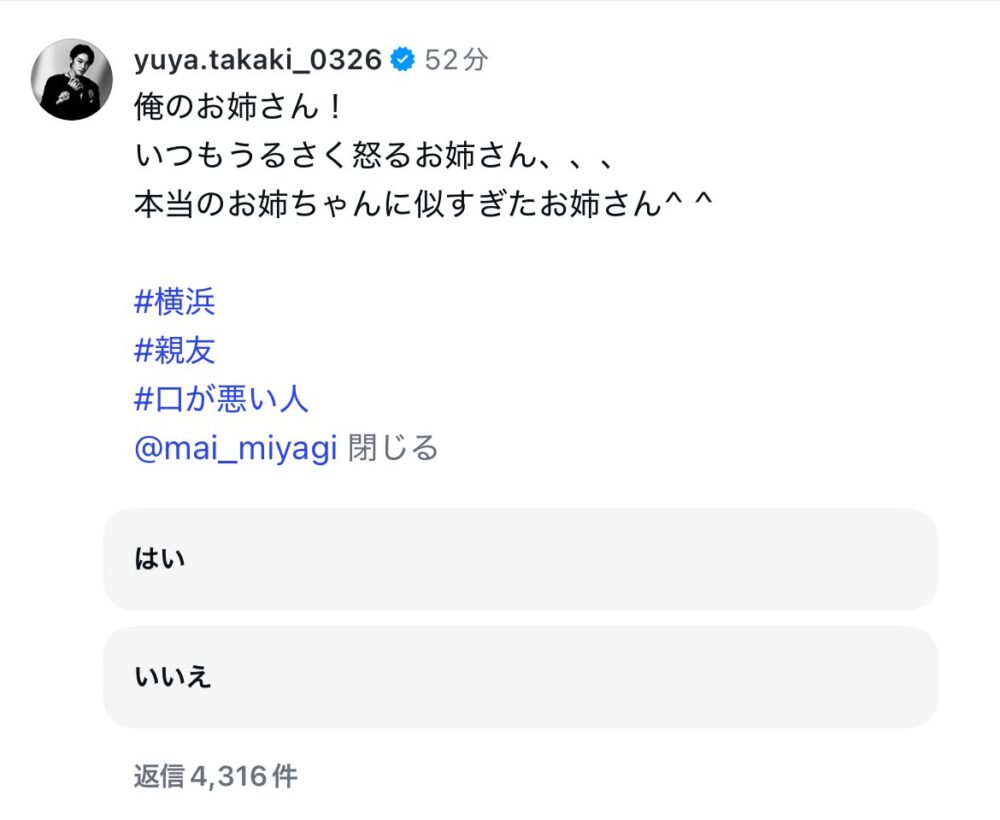1000x820 pixels.
Task: Vote いいえ in the poll
Action: (520, 677)
